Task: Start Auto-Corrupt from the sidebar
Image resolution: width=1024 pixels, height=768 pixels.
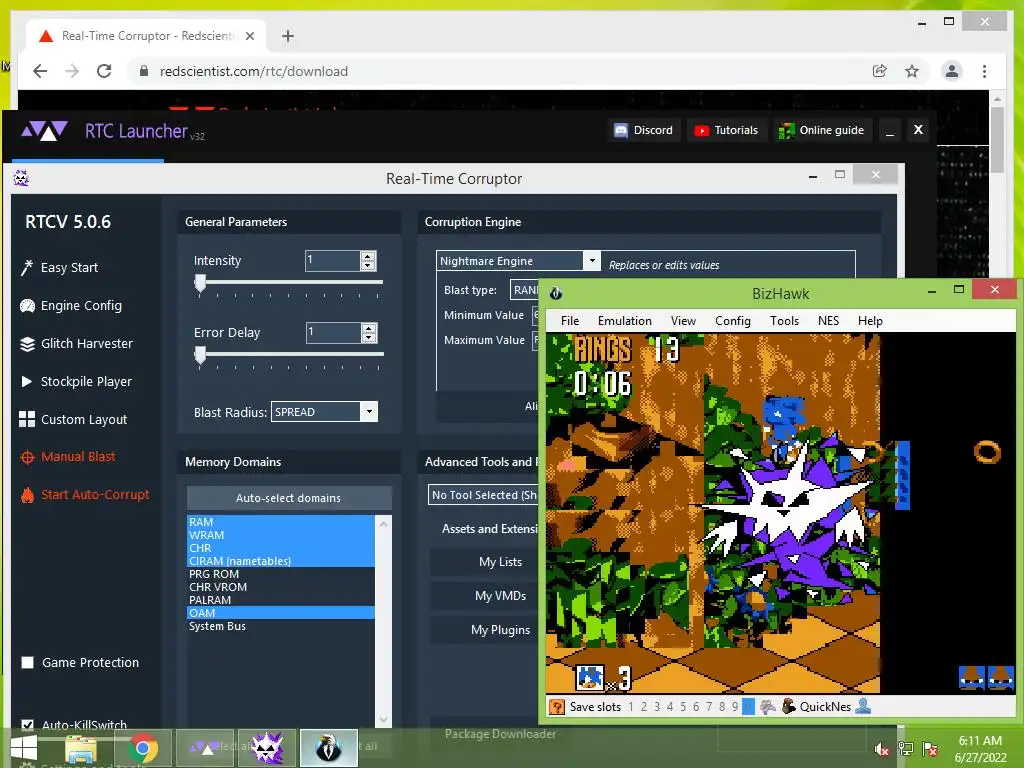Action: 84,494
